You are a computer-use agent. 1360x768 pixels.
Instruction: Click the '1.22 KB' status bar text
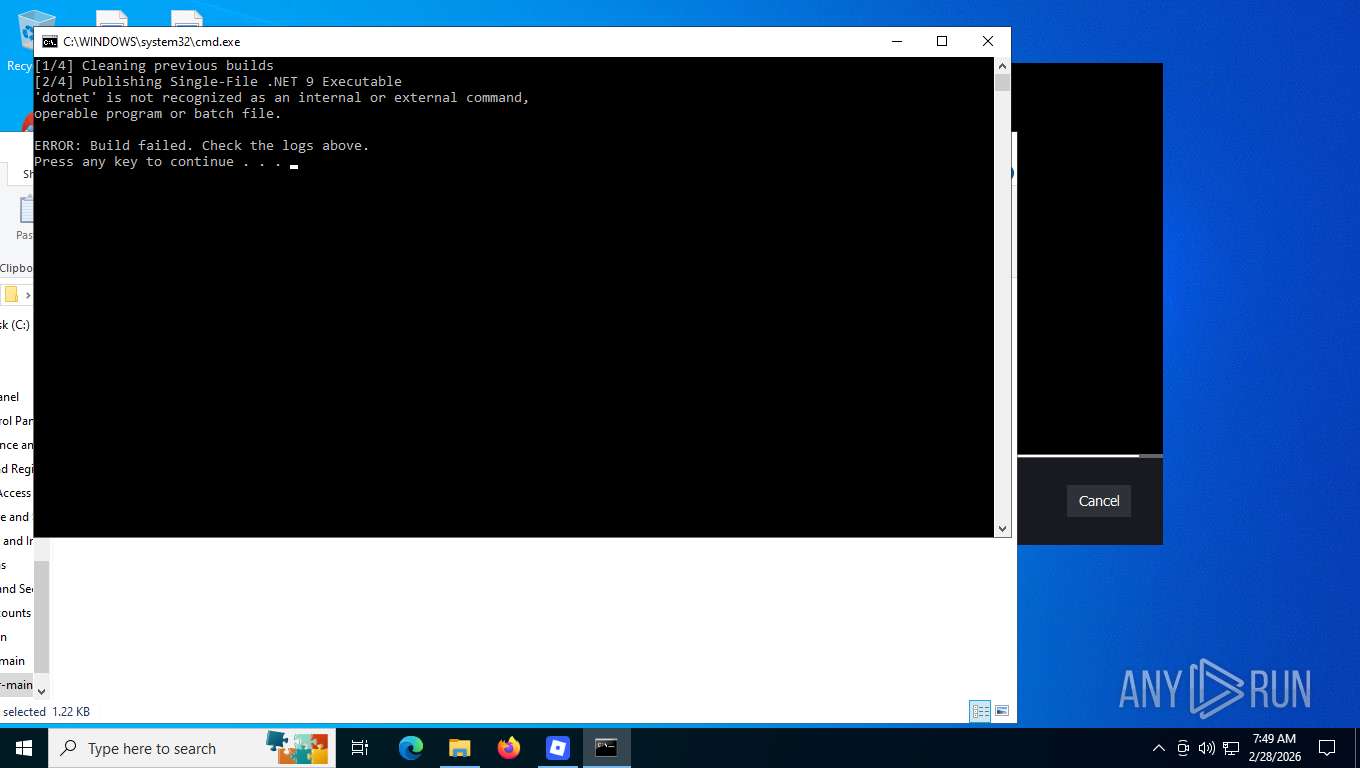click(x=71, y=712)
